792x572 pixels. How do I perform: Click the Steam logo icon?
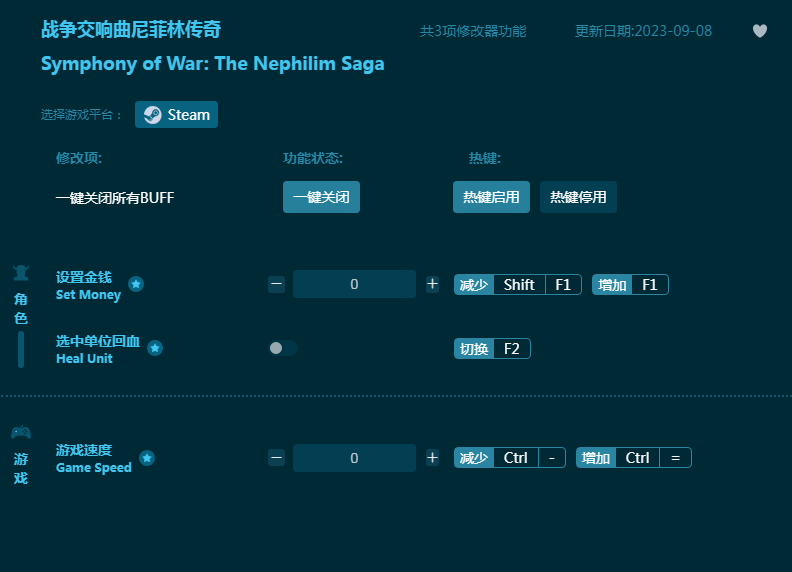pos(152,115)
